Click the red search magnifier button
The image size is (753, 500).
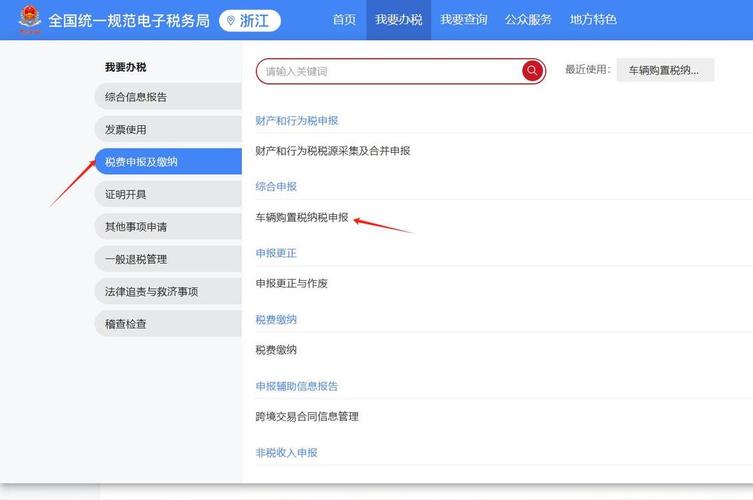pyautogui.click(x=532, y=71)
